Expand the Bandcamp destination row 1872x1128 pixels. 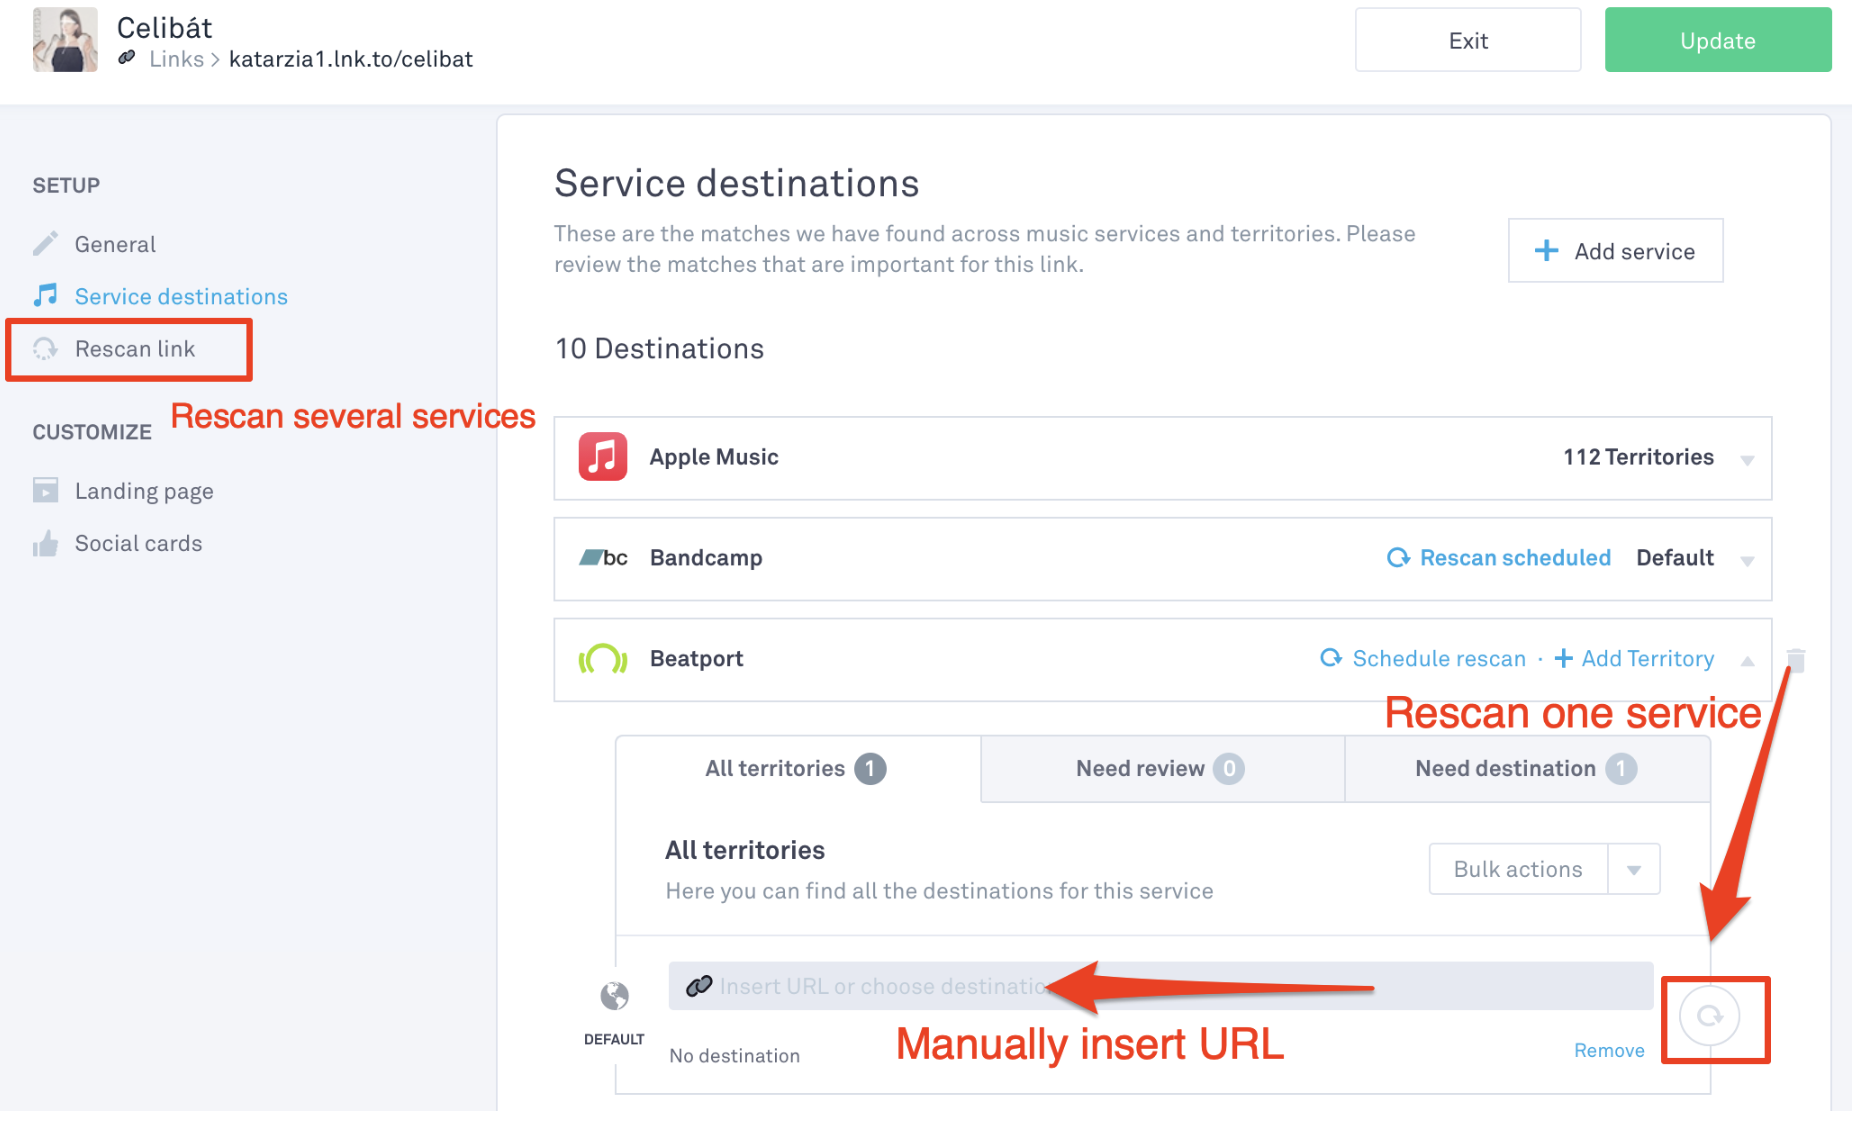[1747, 561]
